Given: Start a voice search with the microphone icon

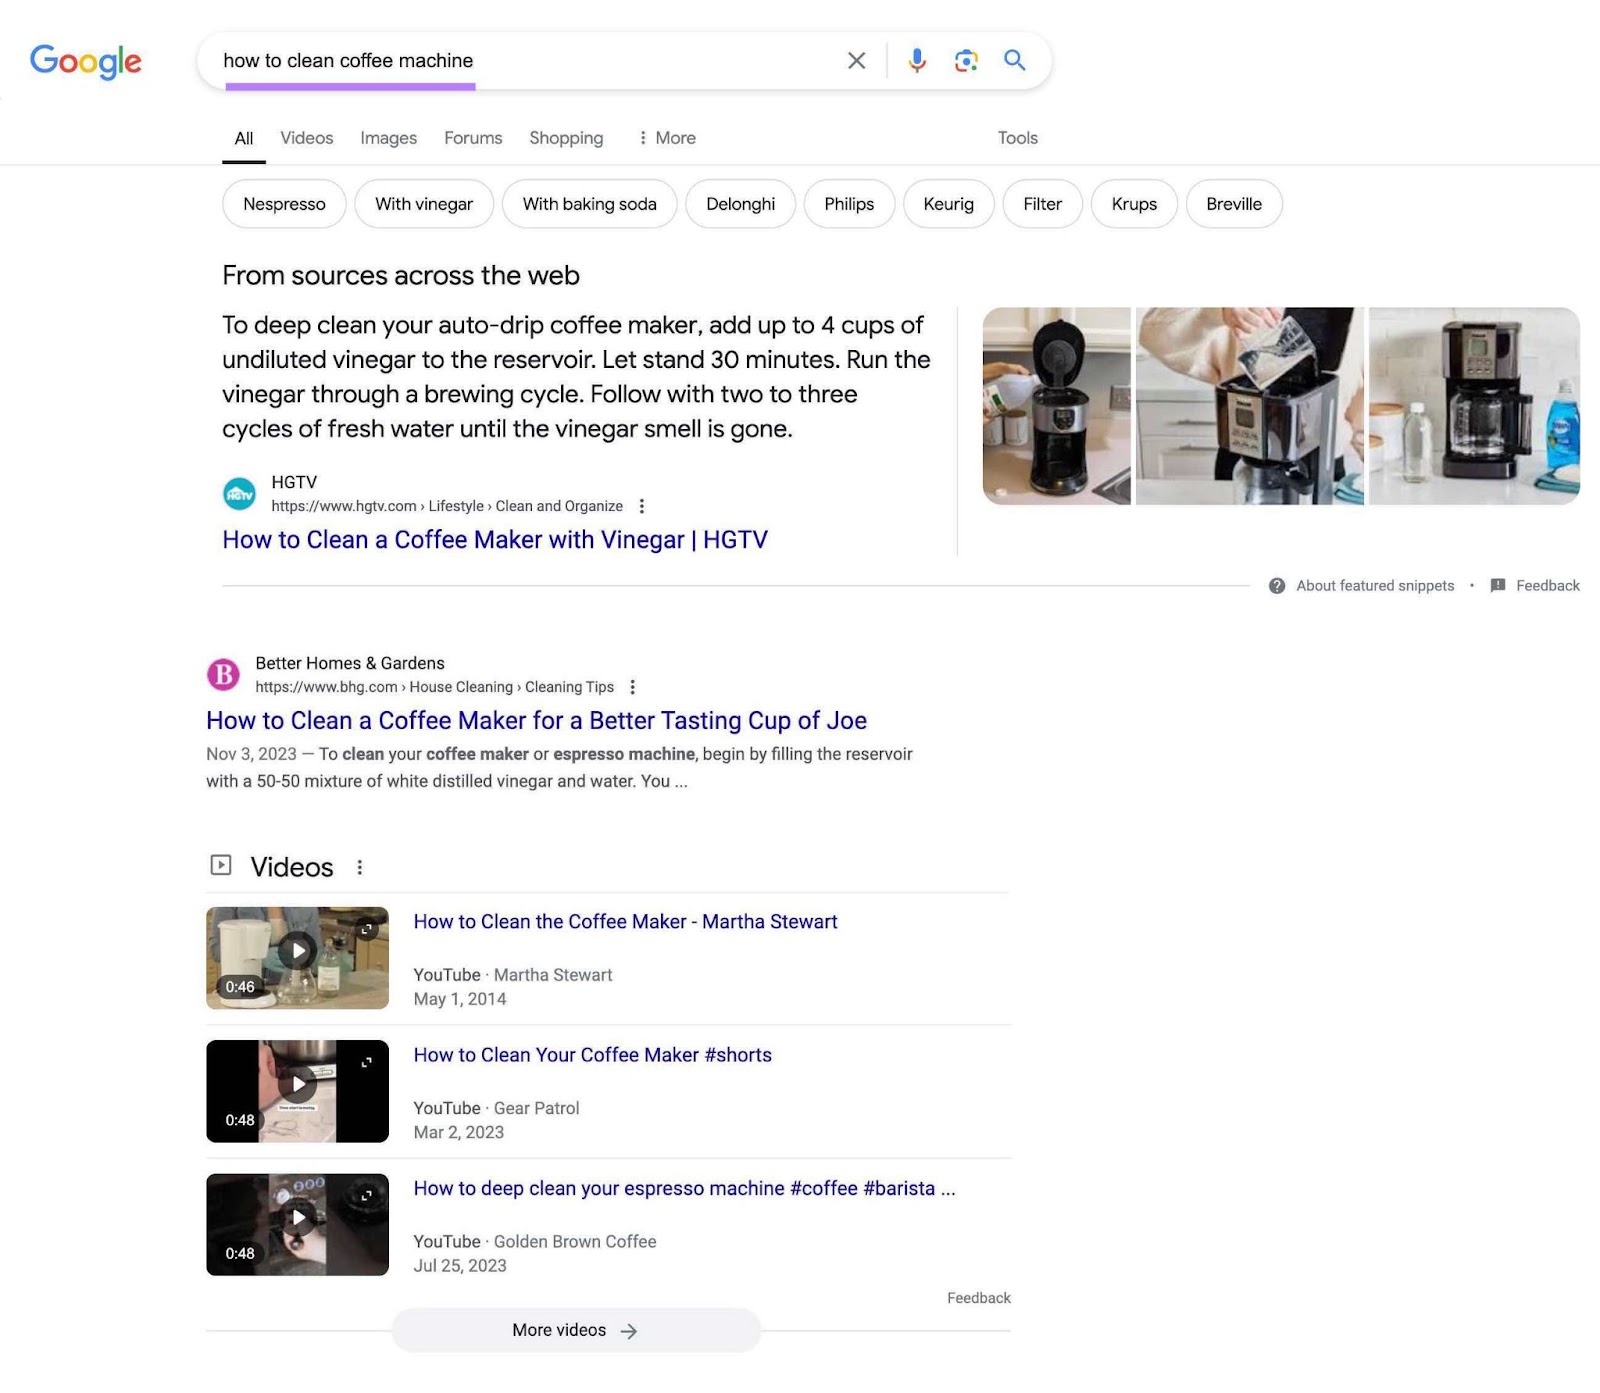Looking at the screenshot, I should (x=915, y=61).
